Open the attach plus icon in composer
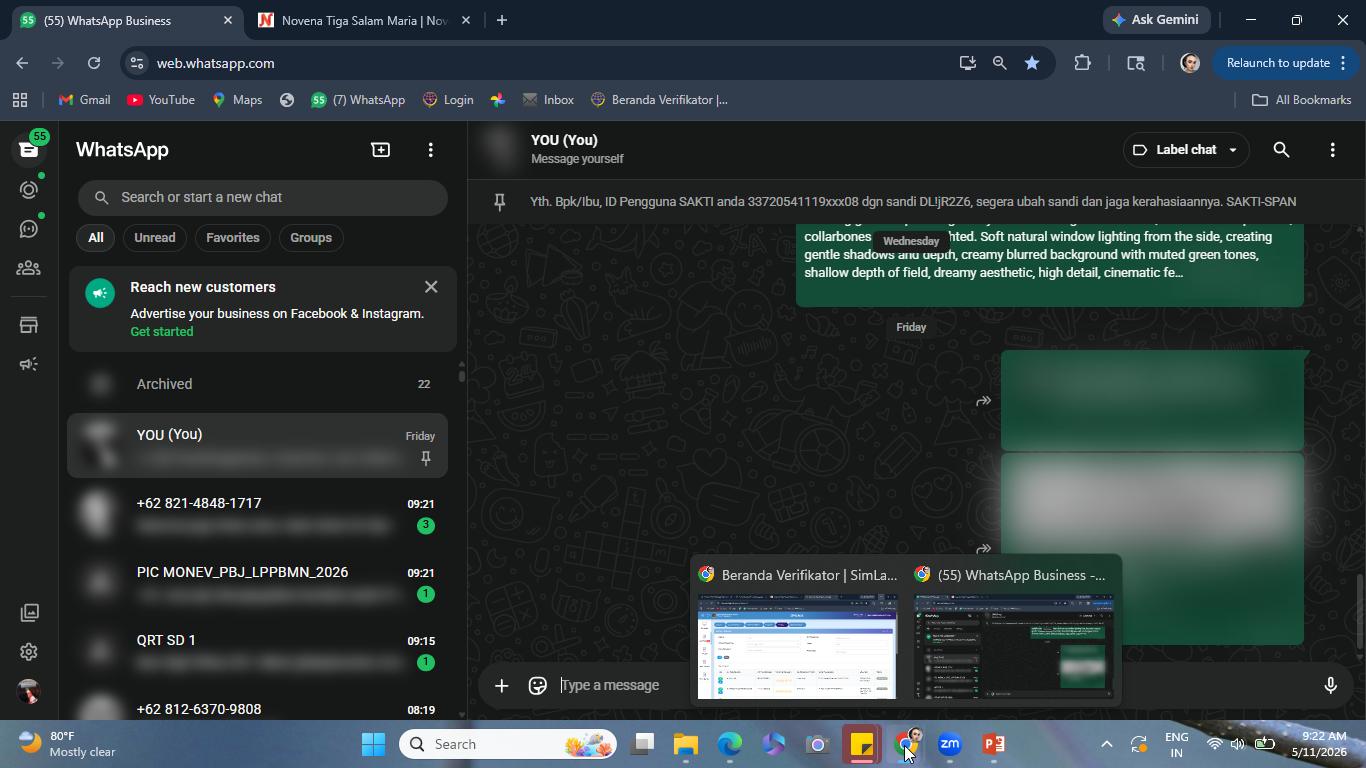1366x768 pixels. pos(501,685)
